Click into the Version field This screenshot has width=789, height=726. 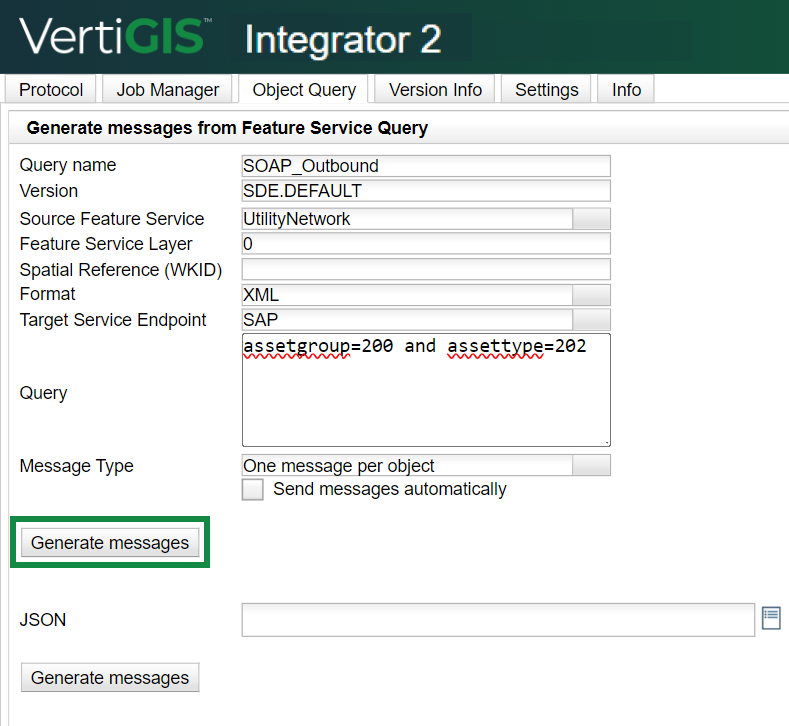pos(426,191)
